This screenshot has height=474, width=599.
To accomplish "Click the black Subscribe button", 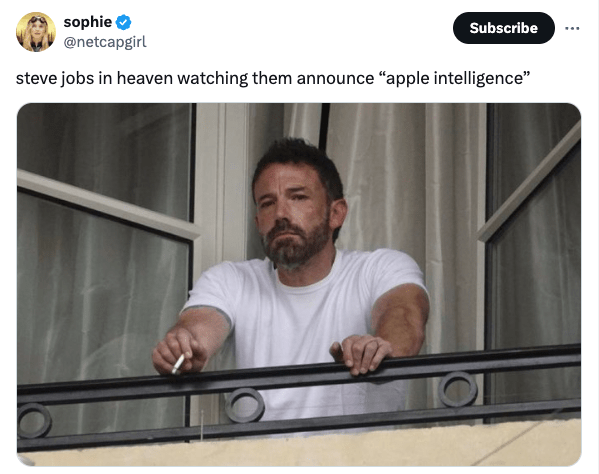I will click(503, 28).
